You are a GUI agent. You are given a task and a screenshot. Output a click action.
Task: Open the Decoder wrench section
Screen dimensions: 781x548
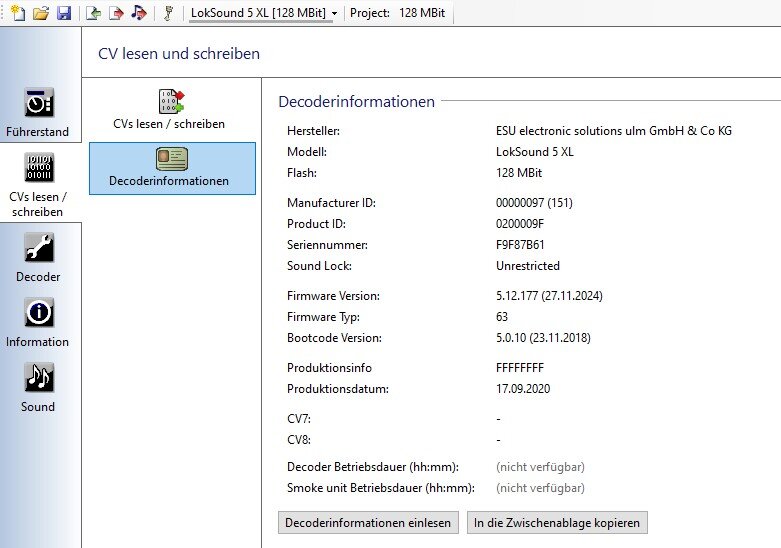click(x=38, y=257)
